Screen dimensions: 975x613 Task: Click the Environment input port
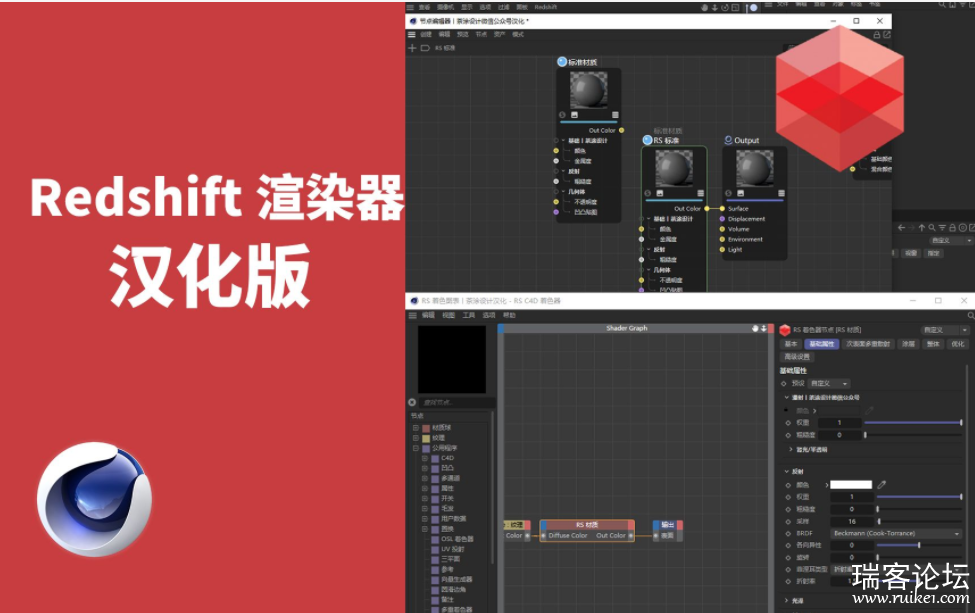[722, 239]
